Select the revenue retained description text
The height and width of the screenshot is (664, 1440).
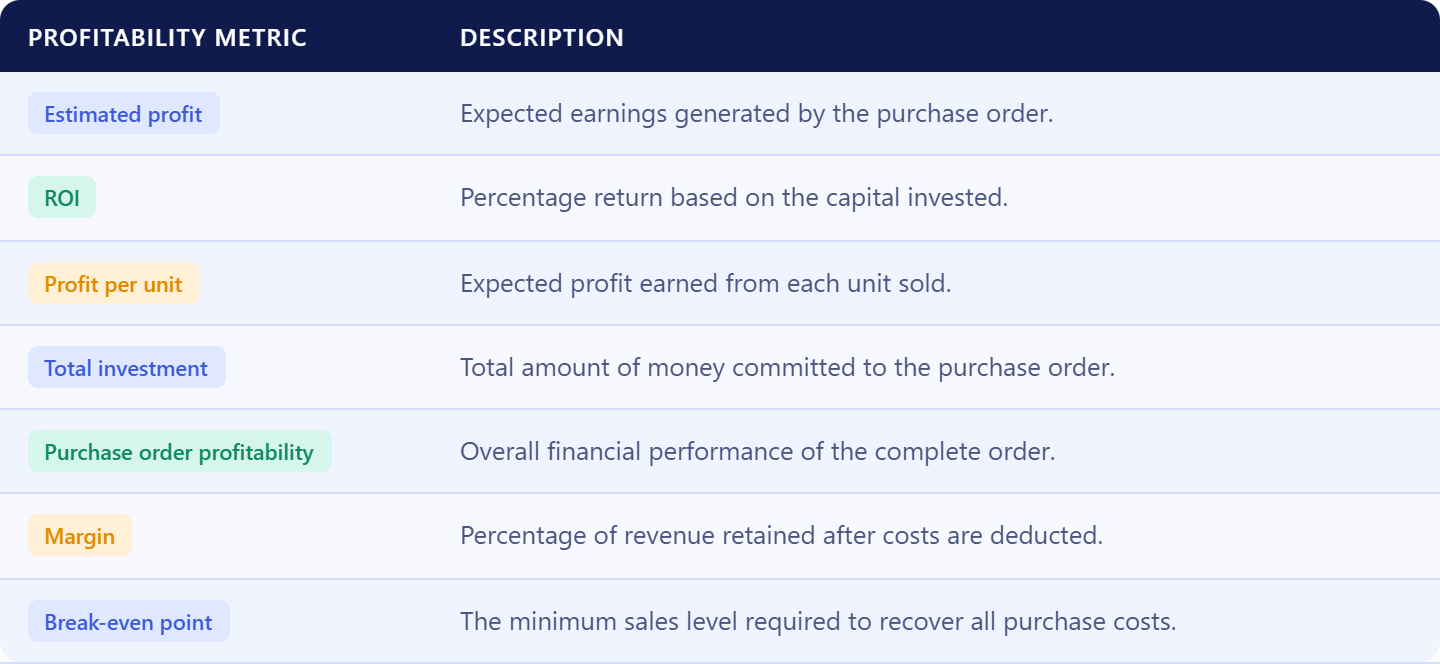(x=782, y=536)
